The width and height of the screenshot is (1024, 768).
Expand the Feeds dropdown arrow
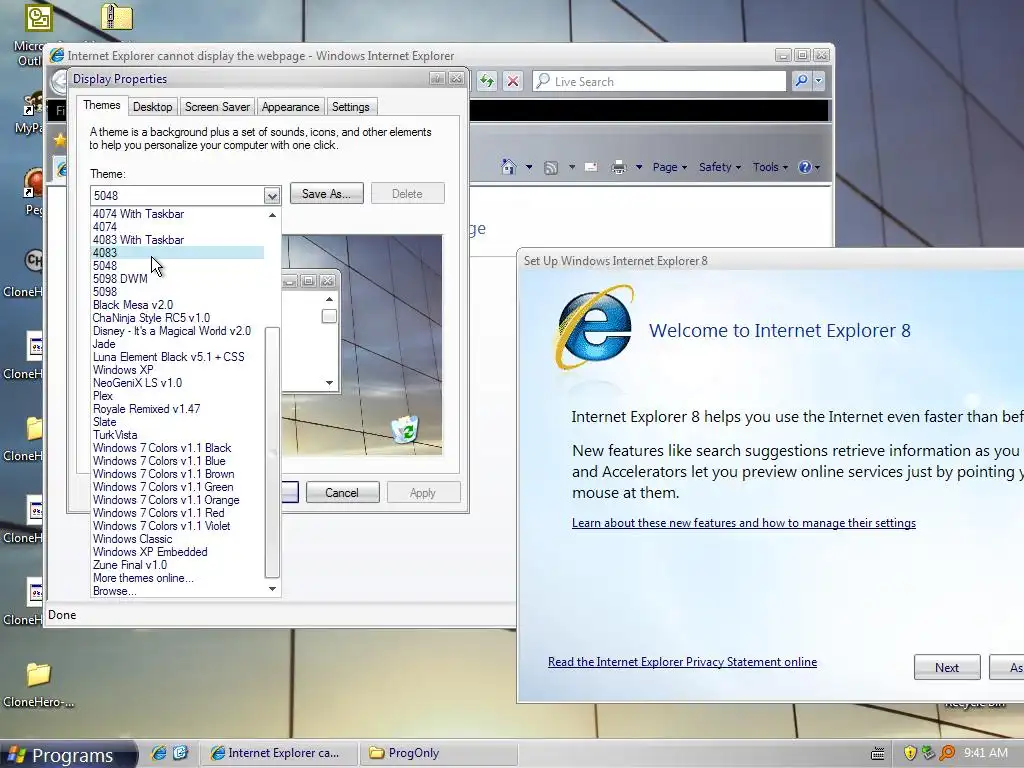point(571,167)
